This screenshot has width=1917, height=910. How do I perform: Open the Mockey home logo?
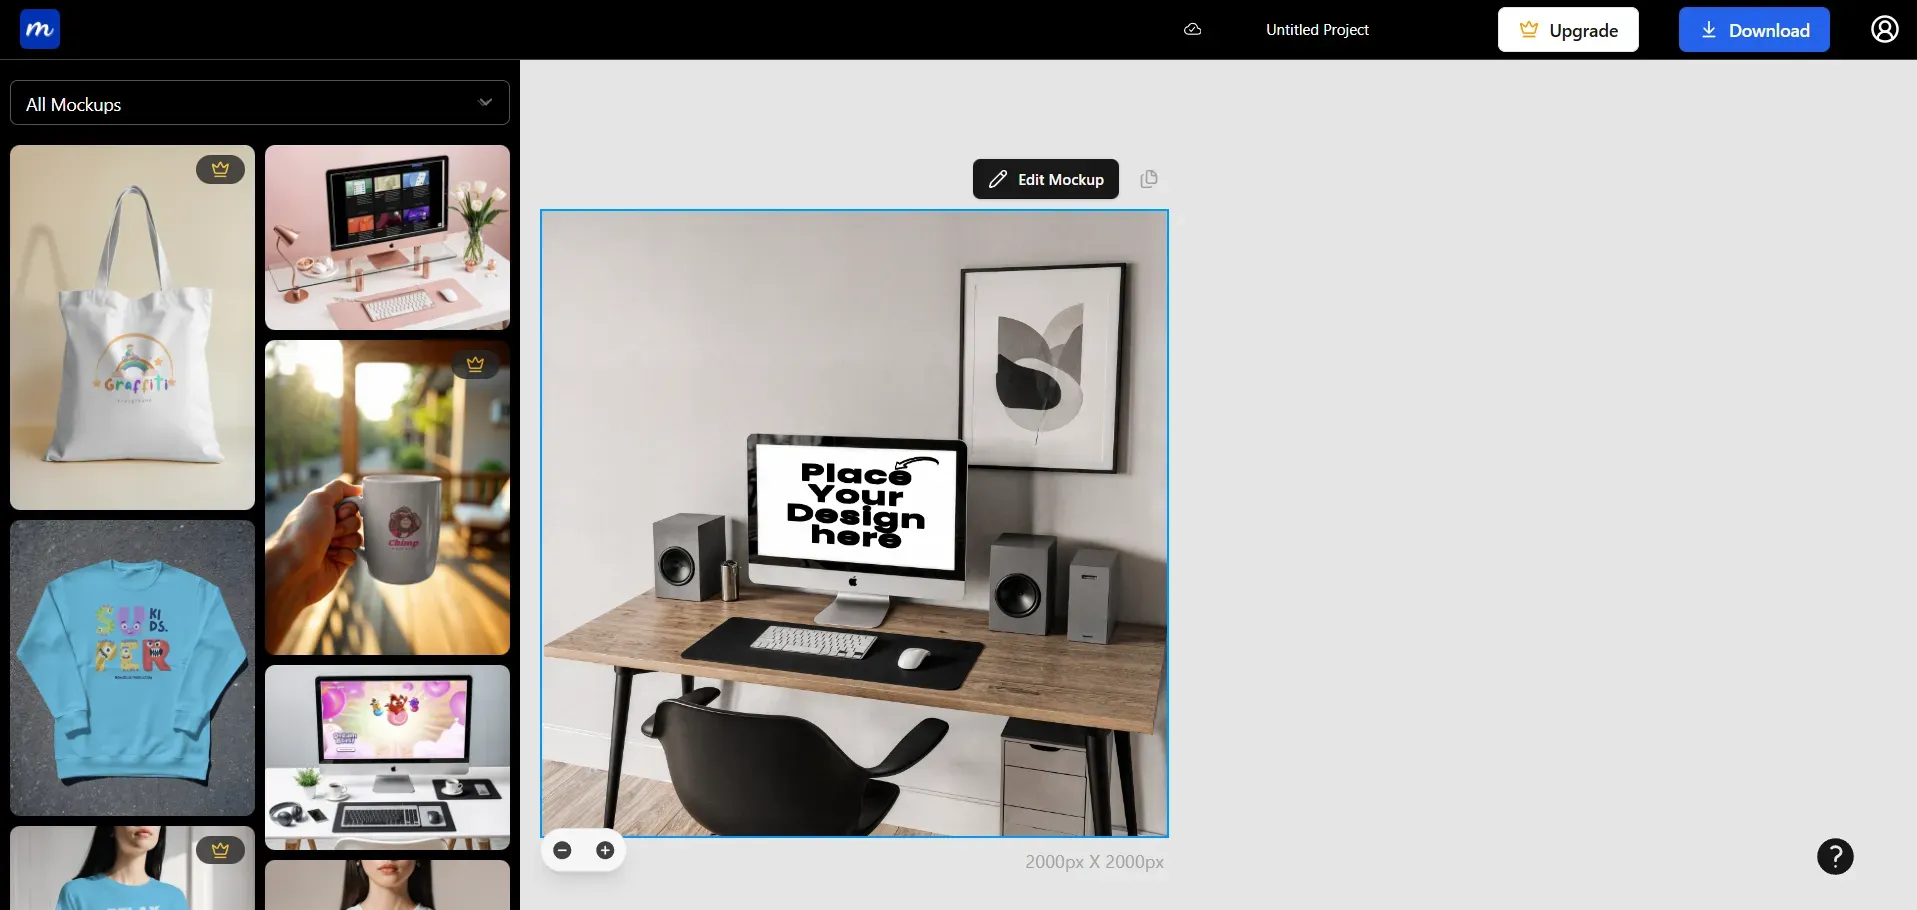tap(40, 28)
